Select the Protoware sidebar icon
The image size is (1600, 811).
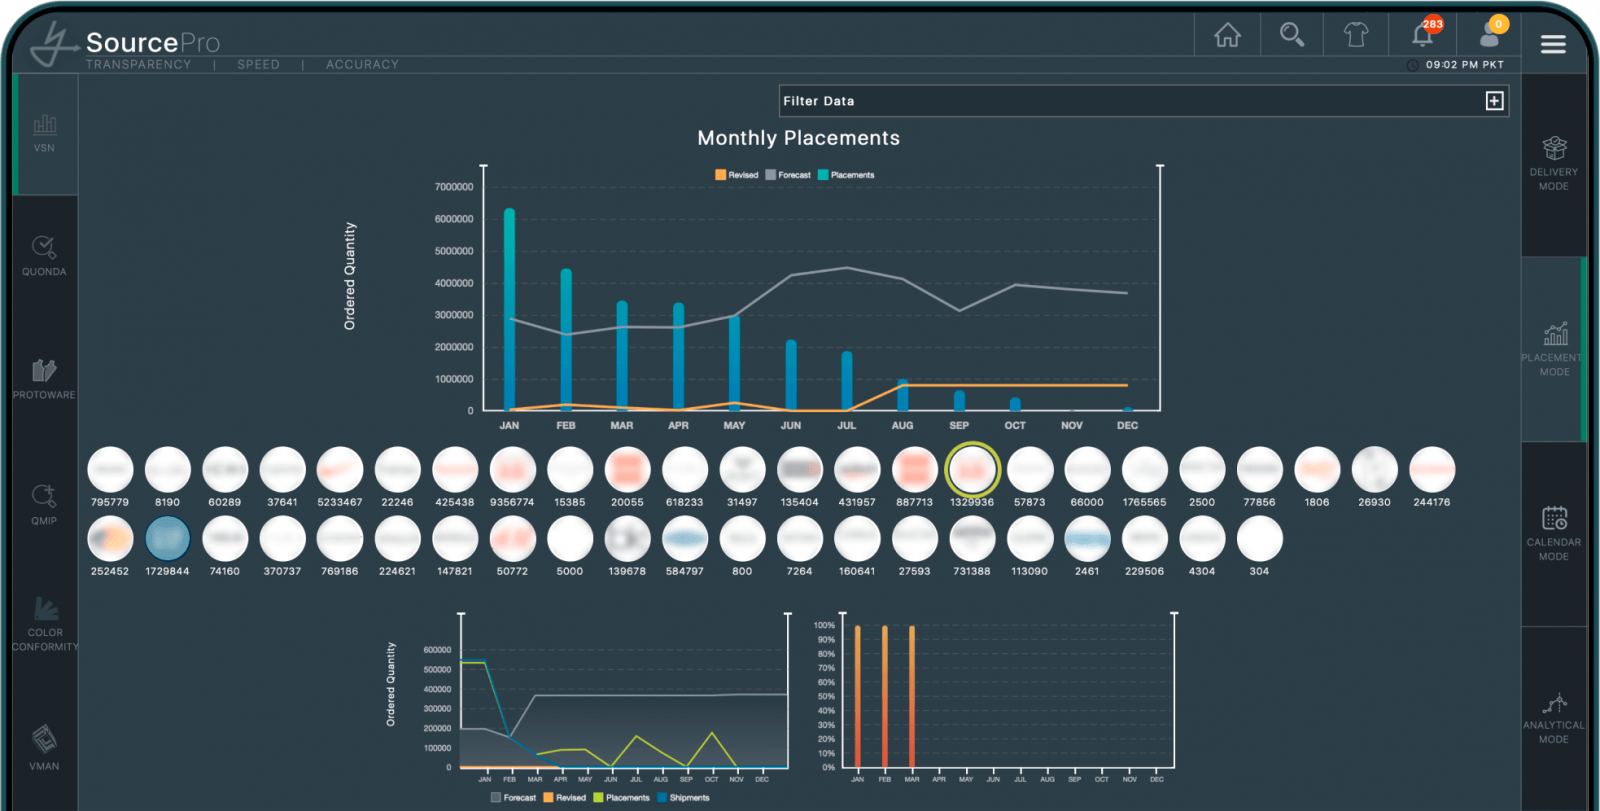[44, 379]
